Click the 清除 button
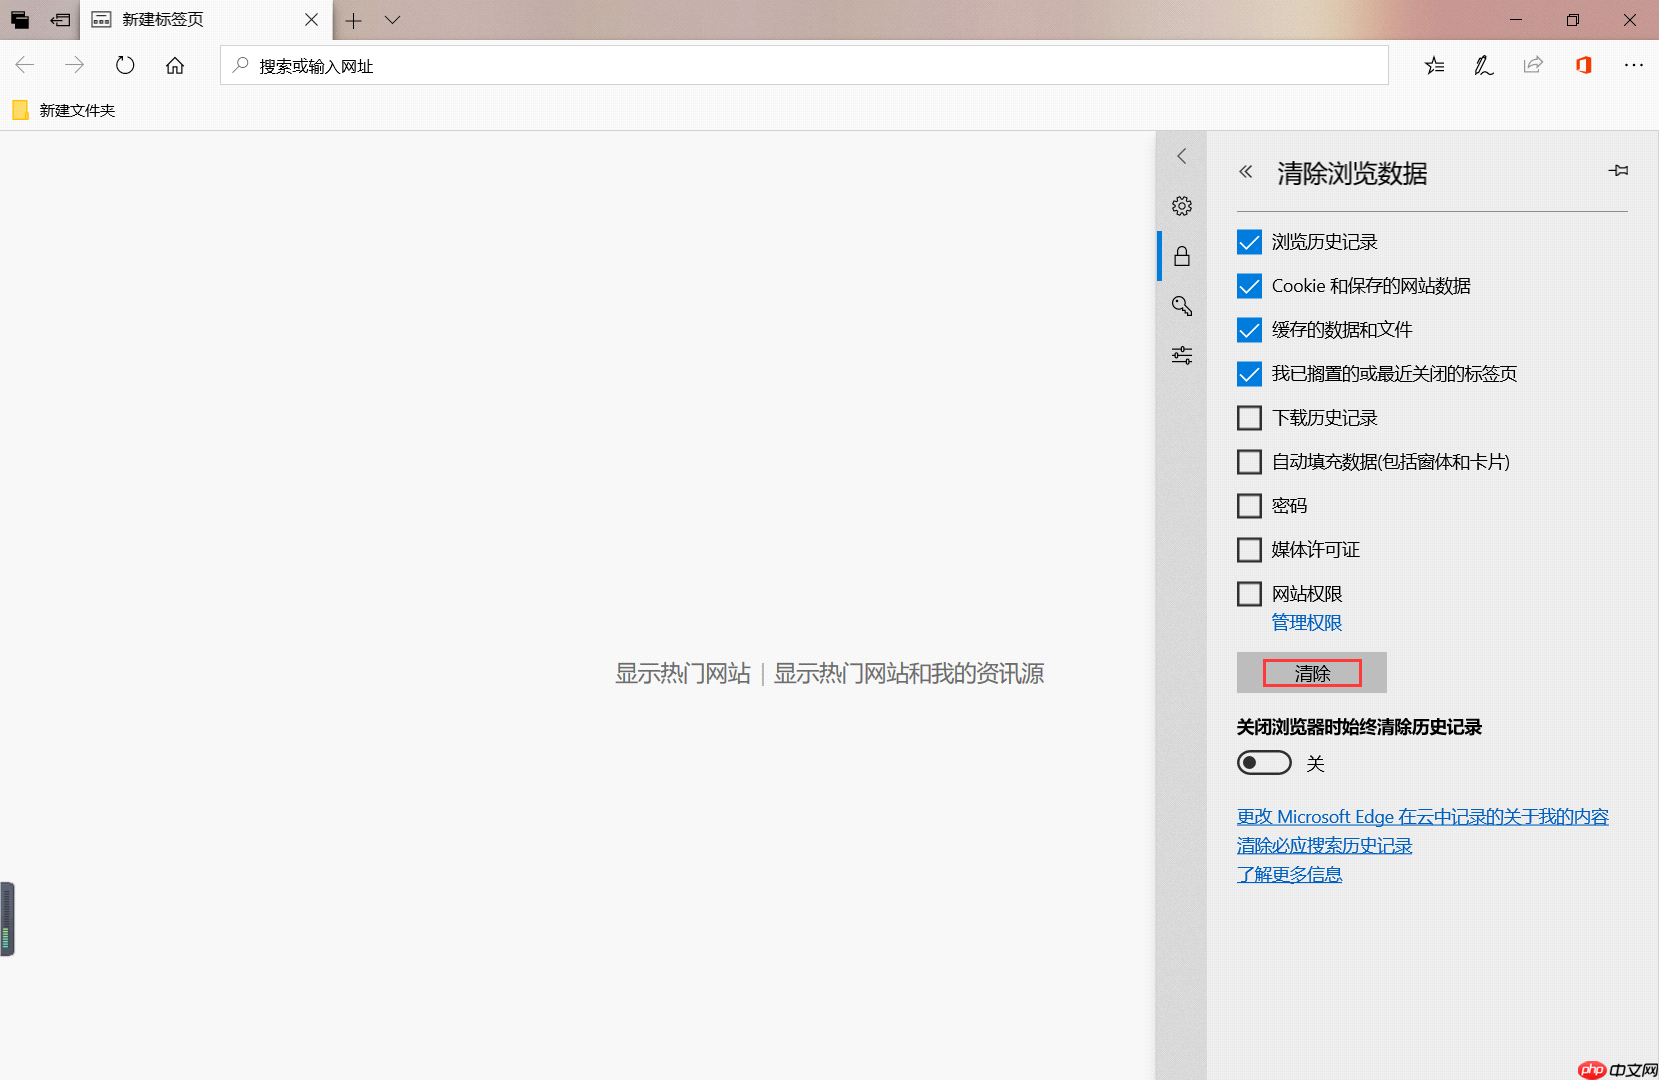The image size is (1659, 1080). click(1312, 673)
